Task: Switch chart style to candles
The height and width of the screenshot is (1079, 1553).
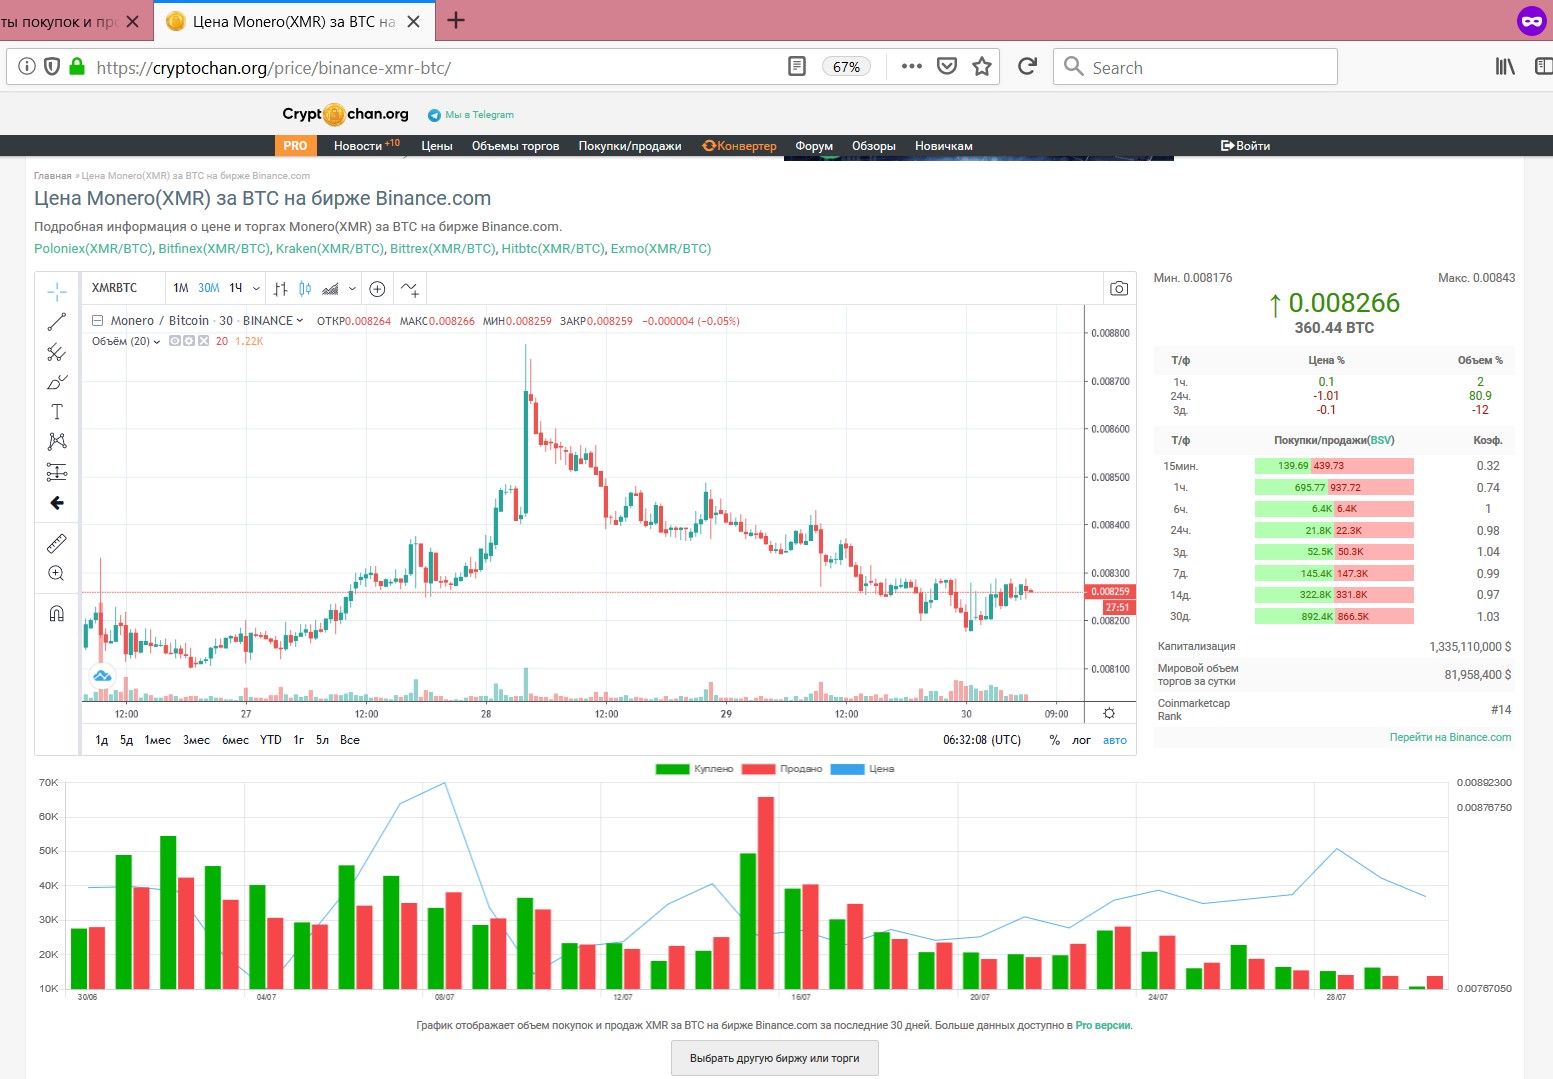Action: pos(305,288)
